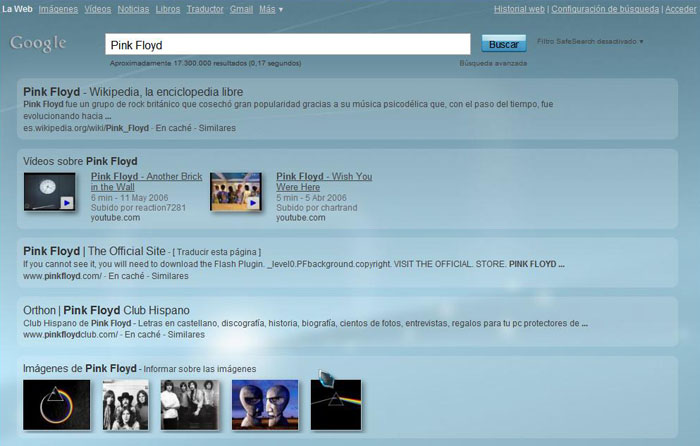
Task: Open Similares for pinkfloydclub.com
Action: tap(186, 335)
